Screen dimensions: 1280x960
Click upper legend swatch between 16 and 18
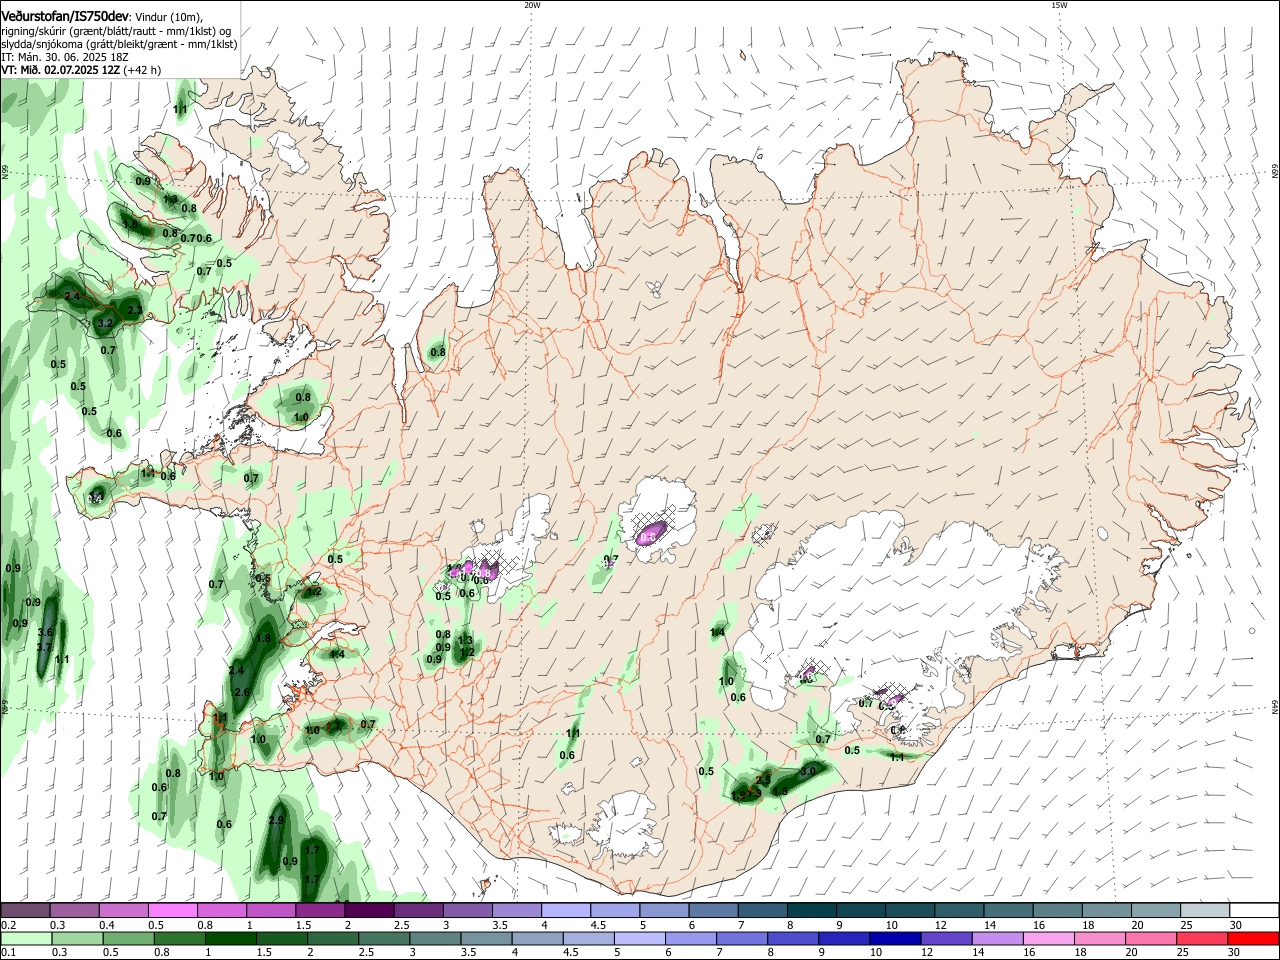coord(1058,911)
